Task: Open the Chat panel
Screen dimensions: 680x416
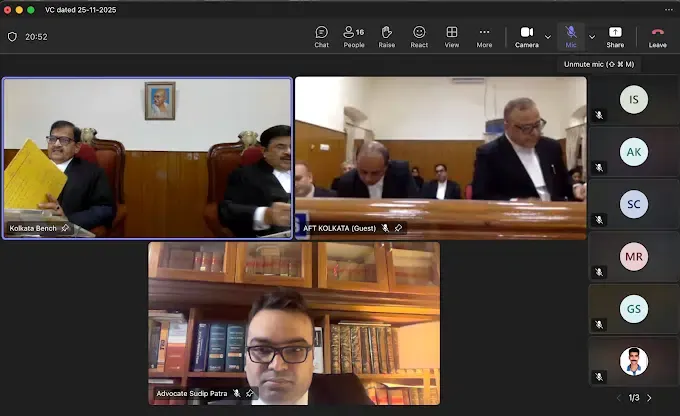Action: [321, 37]
